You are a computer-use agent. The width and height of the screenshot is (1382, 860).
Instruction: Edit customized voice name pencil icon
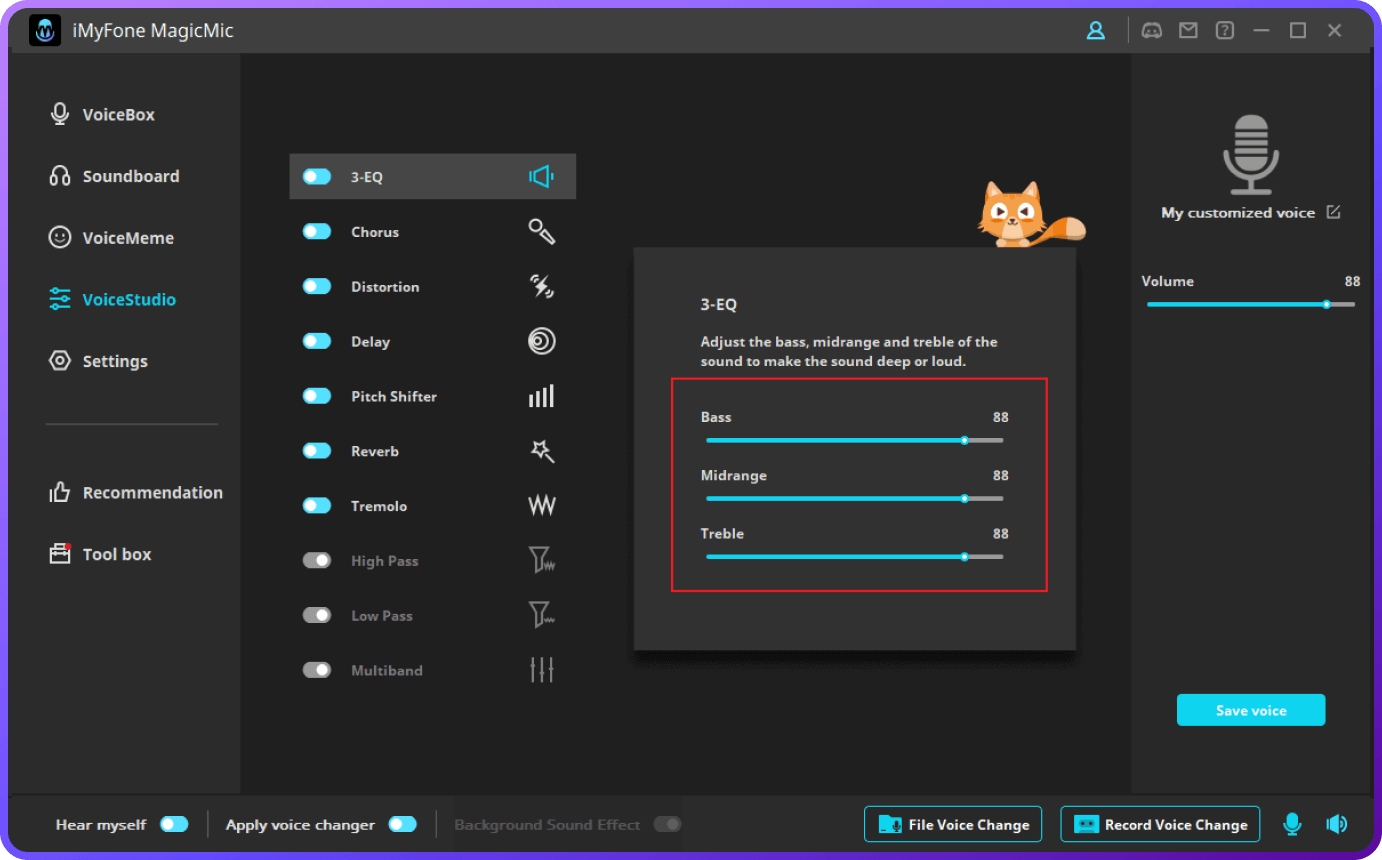(1333, 212)
